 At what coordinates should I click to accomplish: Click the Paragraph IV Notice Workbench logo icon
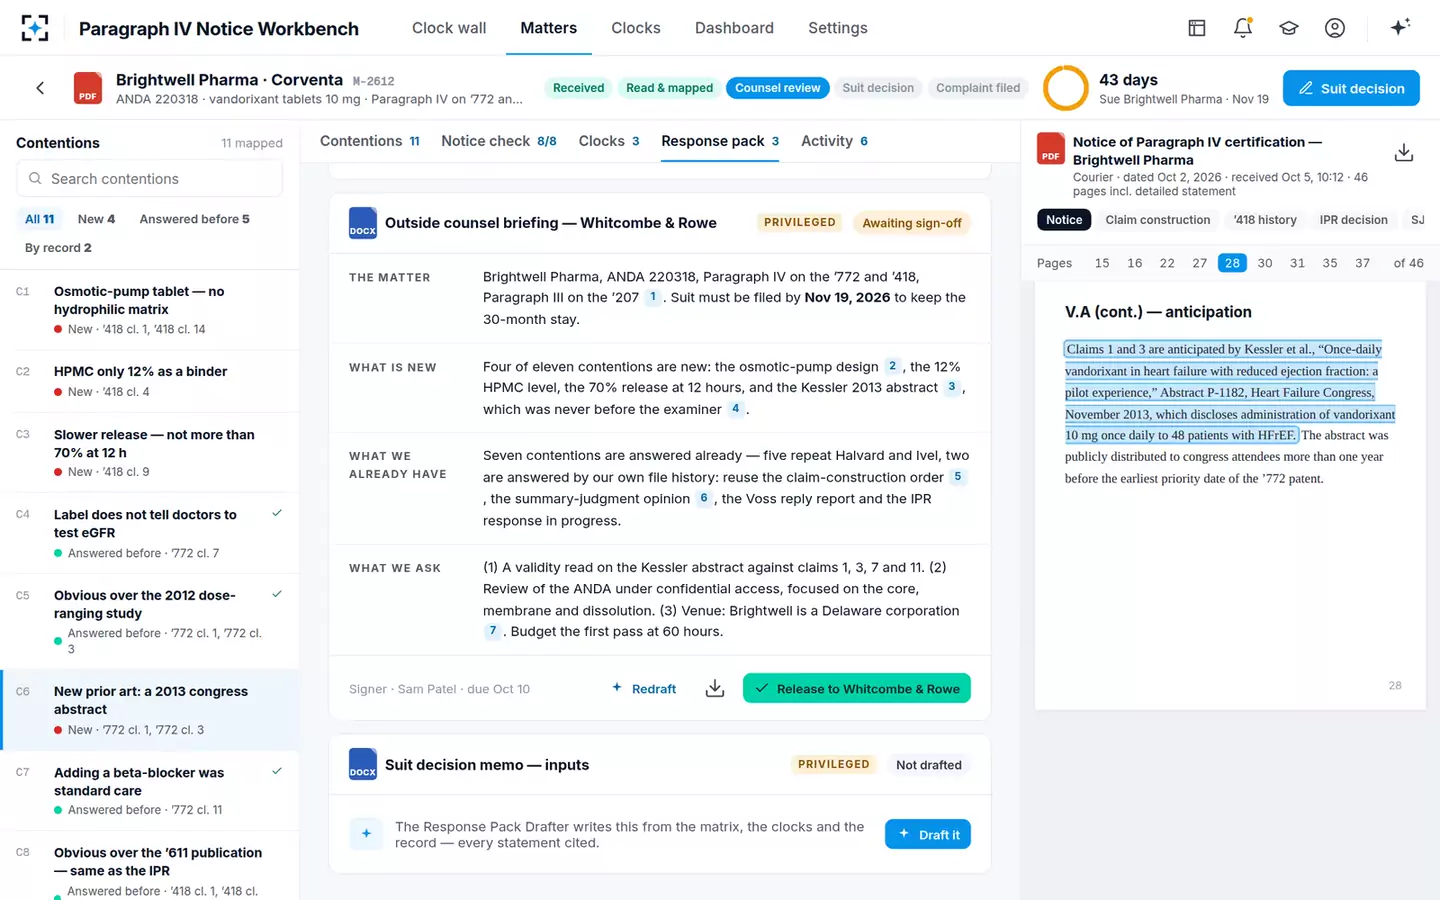(35, 28)
